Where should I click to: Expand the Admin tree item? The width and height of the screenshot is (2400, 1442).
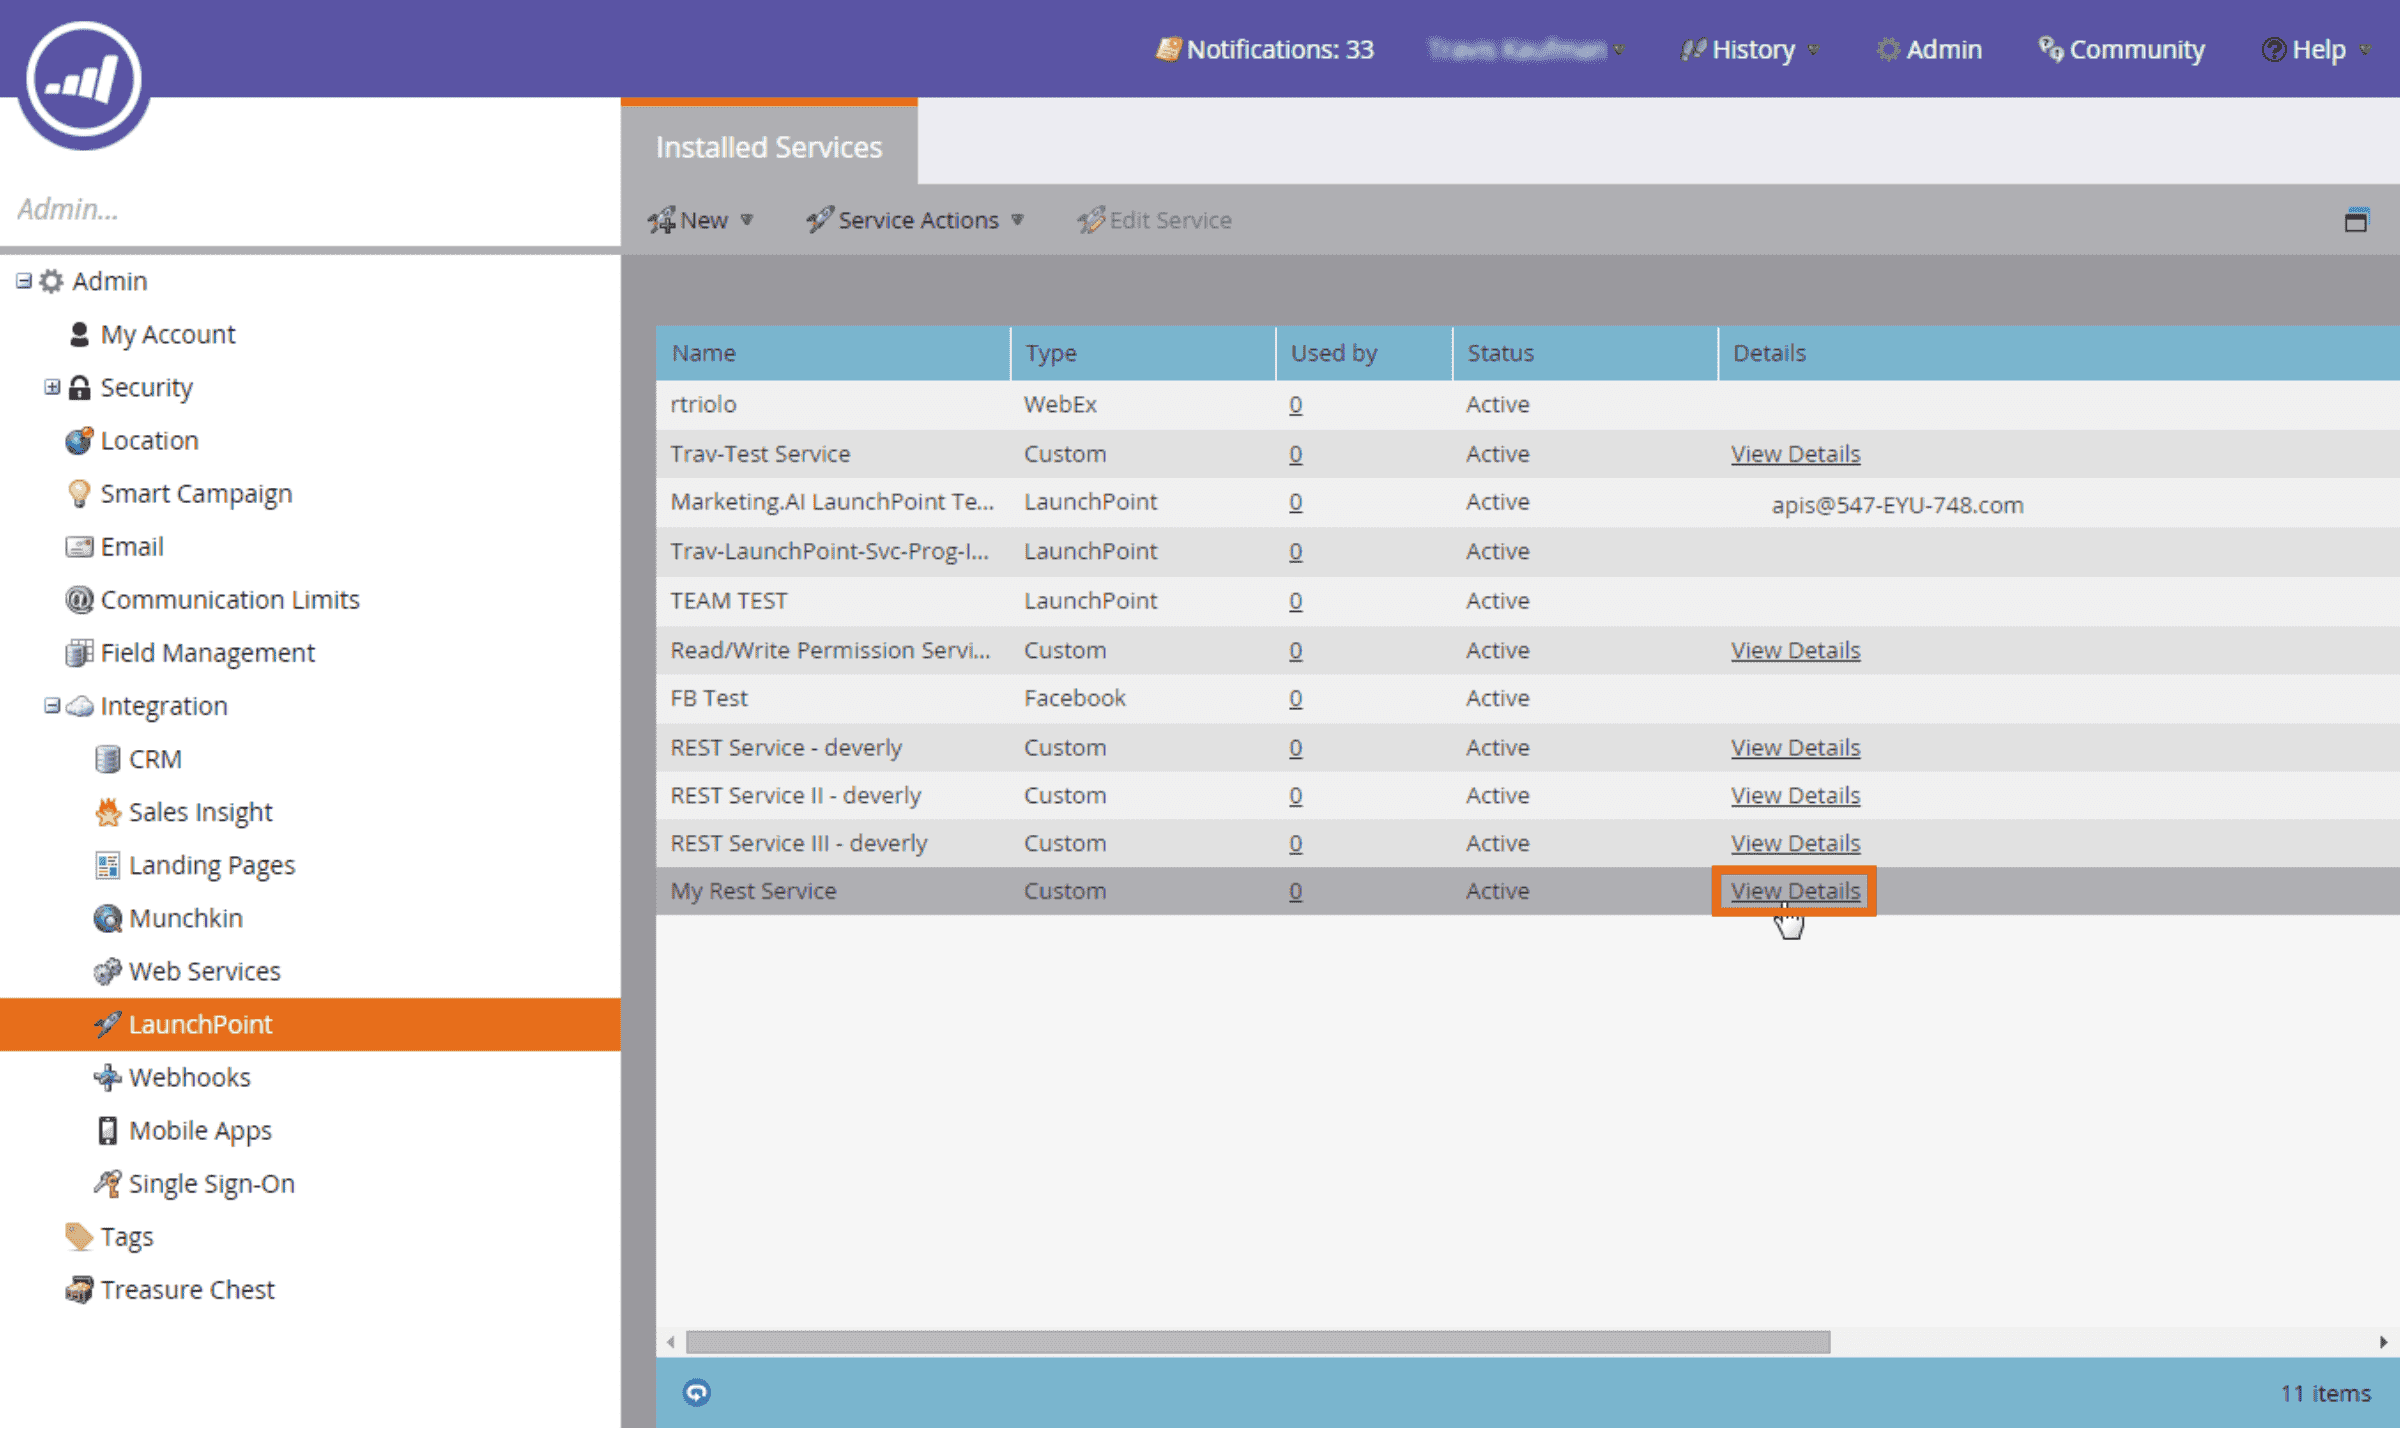coord(24,279)
